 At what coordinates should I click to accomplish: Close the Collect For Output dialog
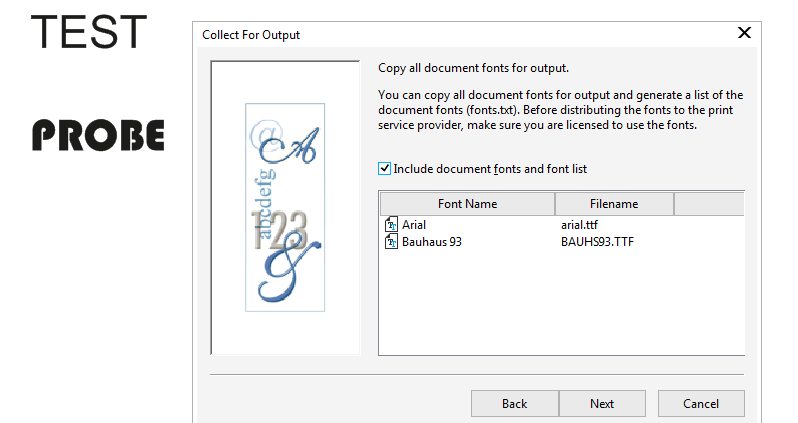click(x=744, y=33)
